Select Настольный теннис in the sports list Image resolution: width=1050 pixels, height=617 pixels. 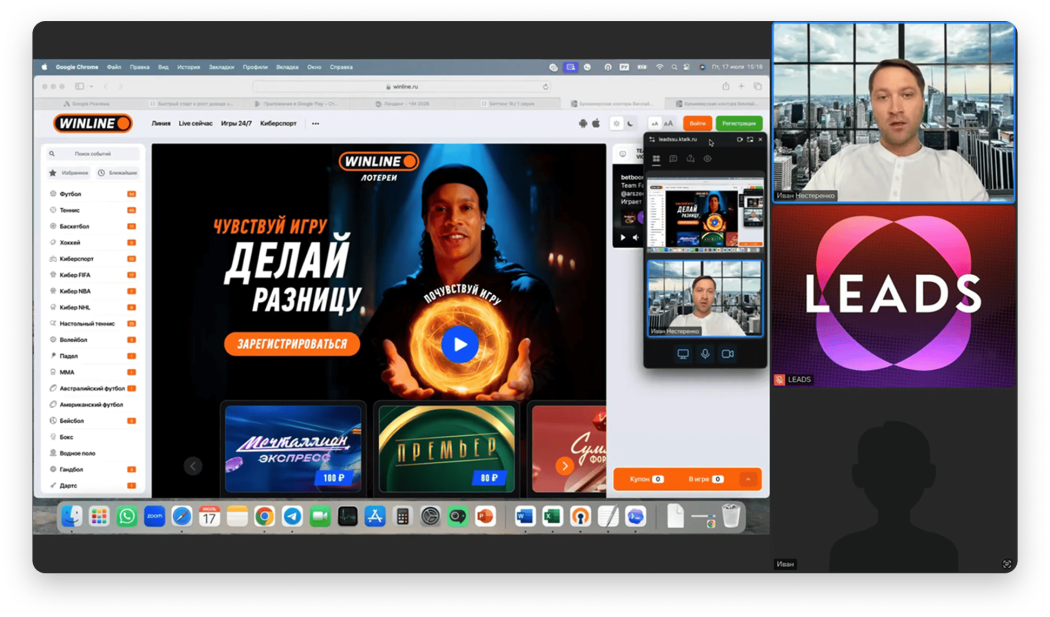tap(92, 324)
